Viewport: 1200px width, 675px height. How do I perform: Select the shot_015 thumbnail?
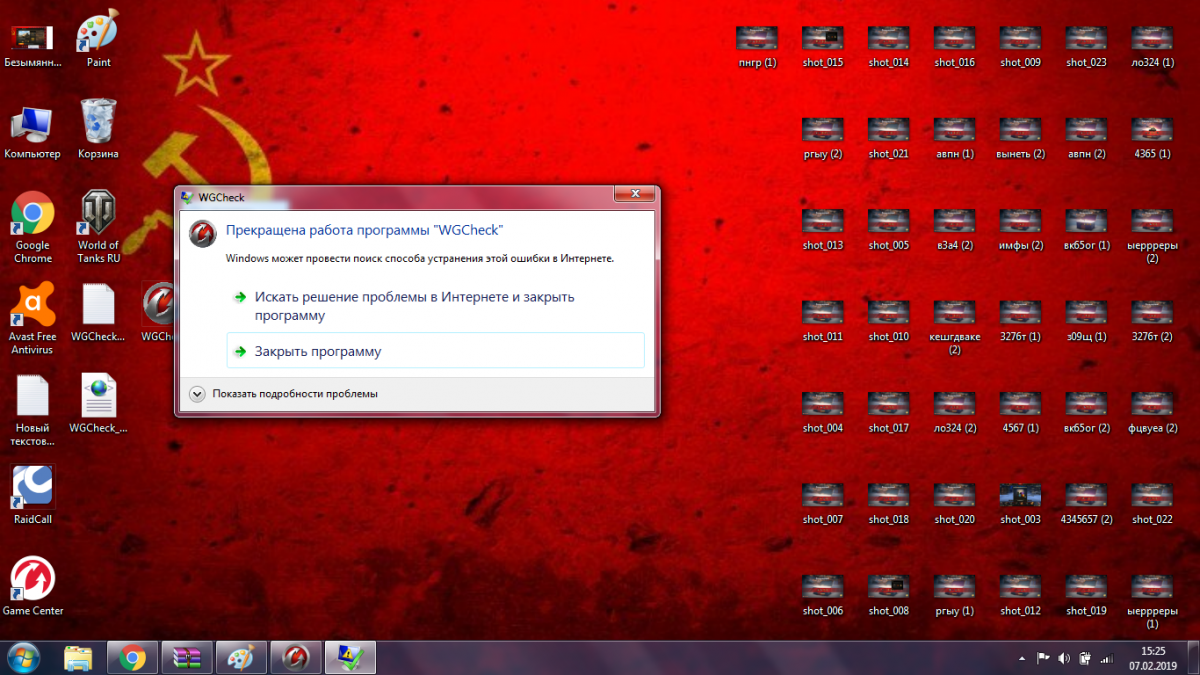[823, 47]
